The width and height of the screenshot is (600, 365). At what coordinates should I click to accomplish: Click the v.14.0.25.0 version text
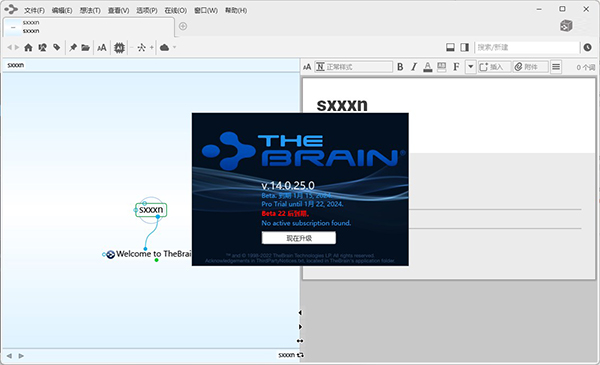tap(288, 186)
